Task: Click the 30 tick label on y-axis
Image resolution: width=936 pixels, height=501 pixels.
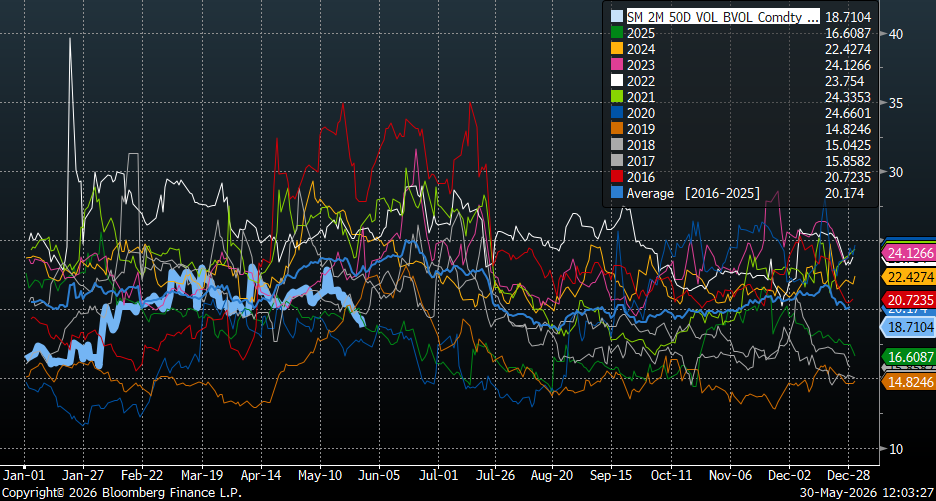Action: point(894,172)
